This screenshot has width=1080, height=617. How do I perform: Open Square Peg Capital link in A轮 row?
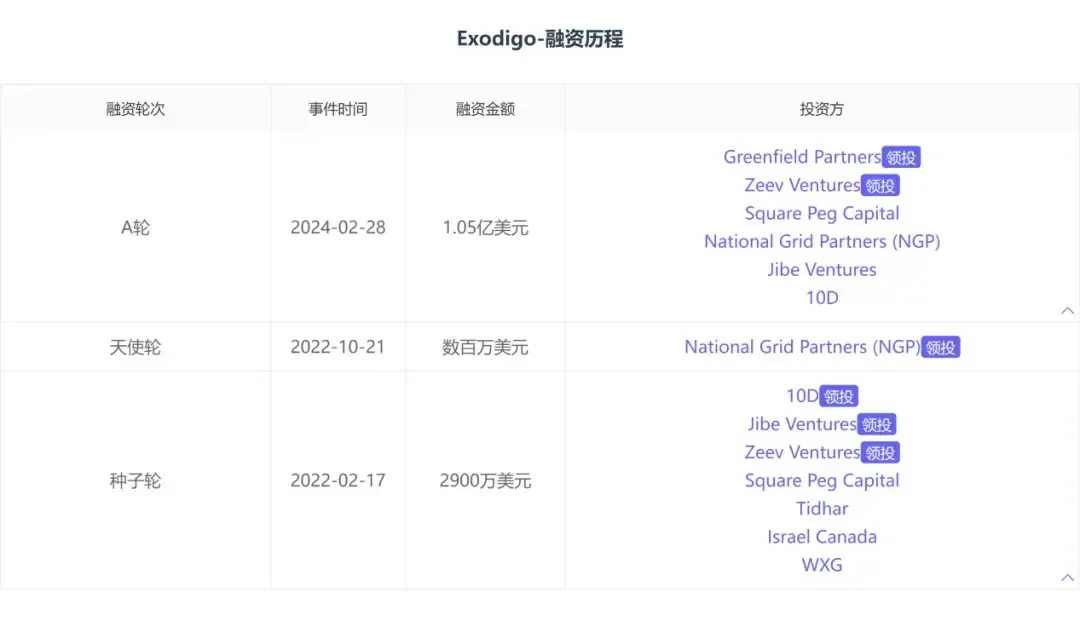click(x=822, y=213)
